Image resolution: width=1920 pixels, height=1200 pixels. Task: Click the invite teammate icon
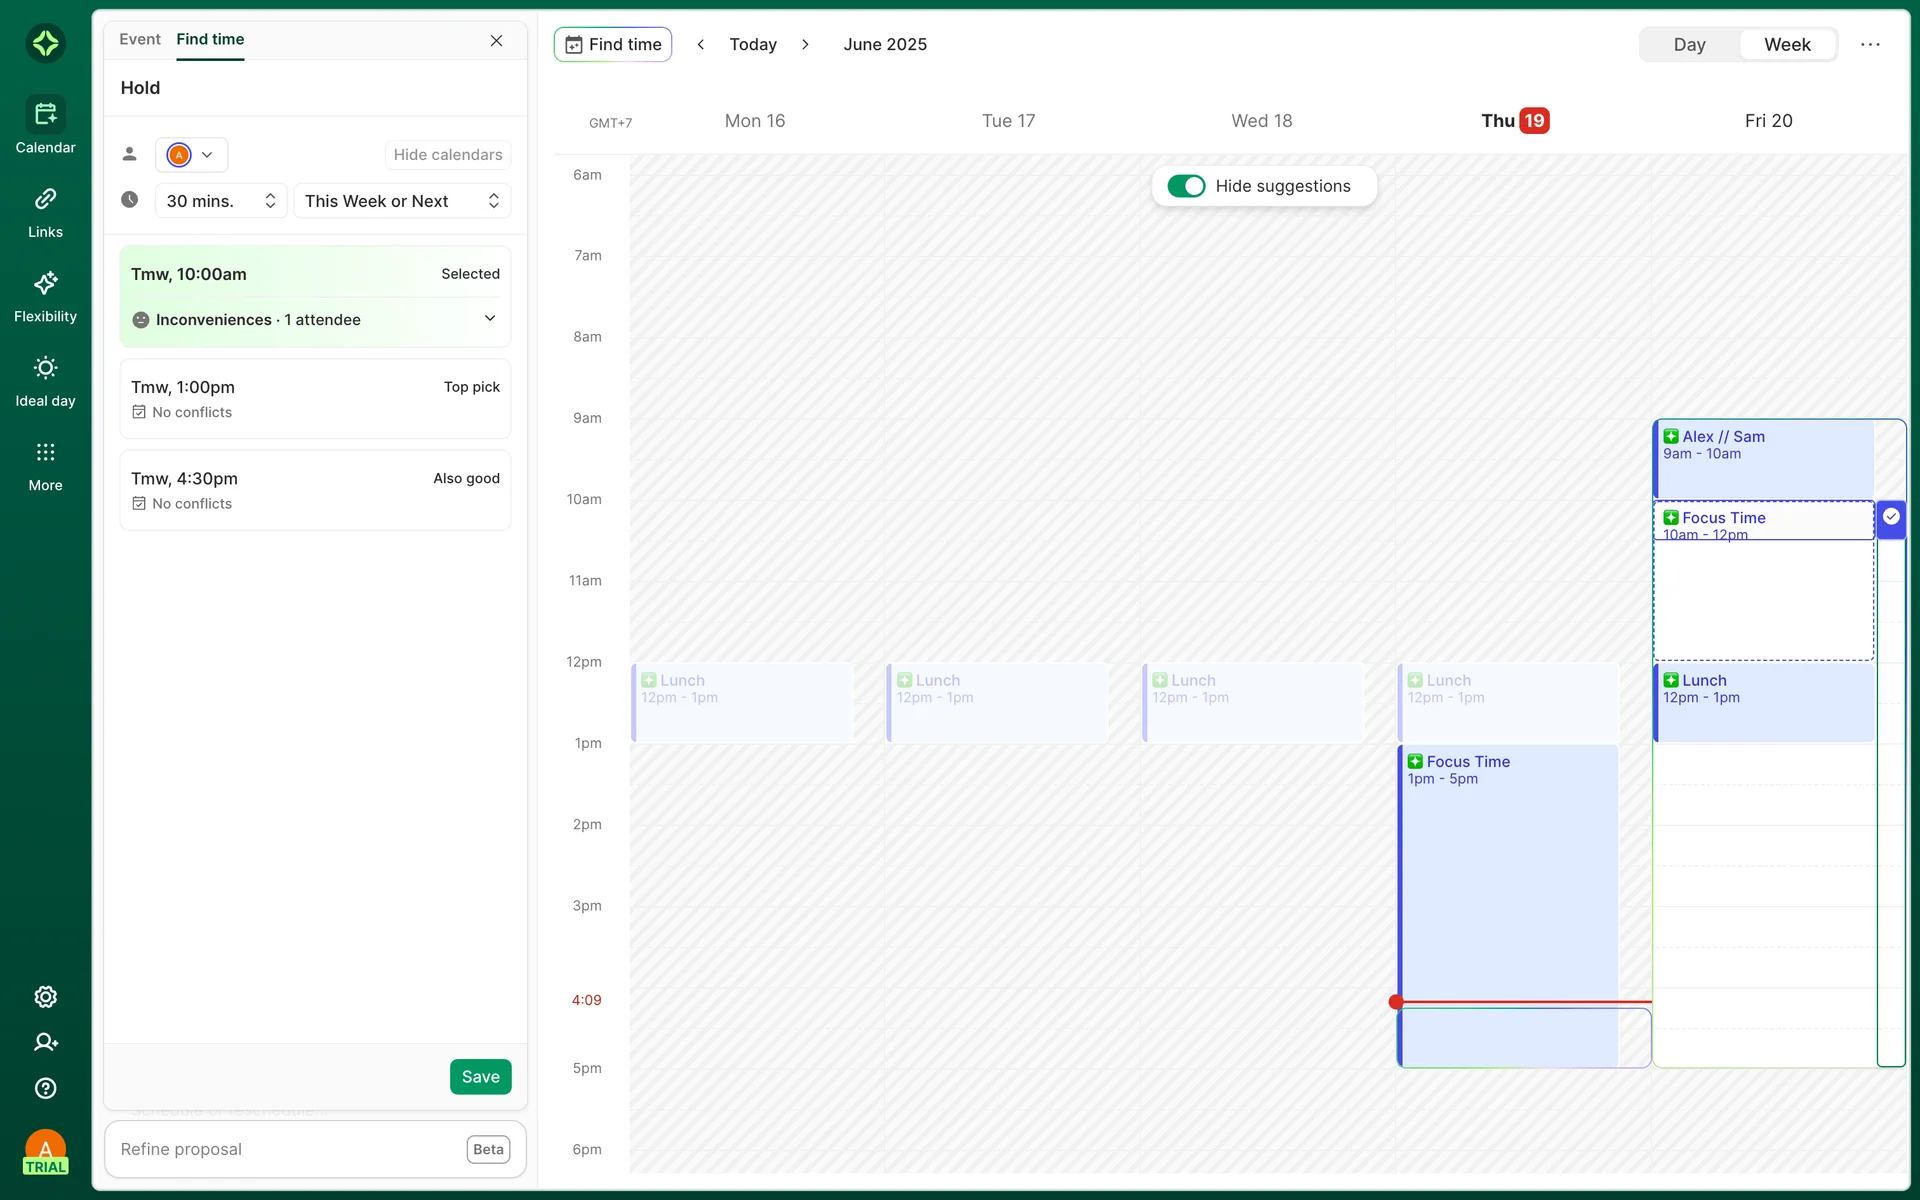tap(45, 1042)
